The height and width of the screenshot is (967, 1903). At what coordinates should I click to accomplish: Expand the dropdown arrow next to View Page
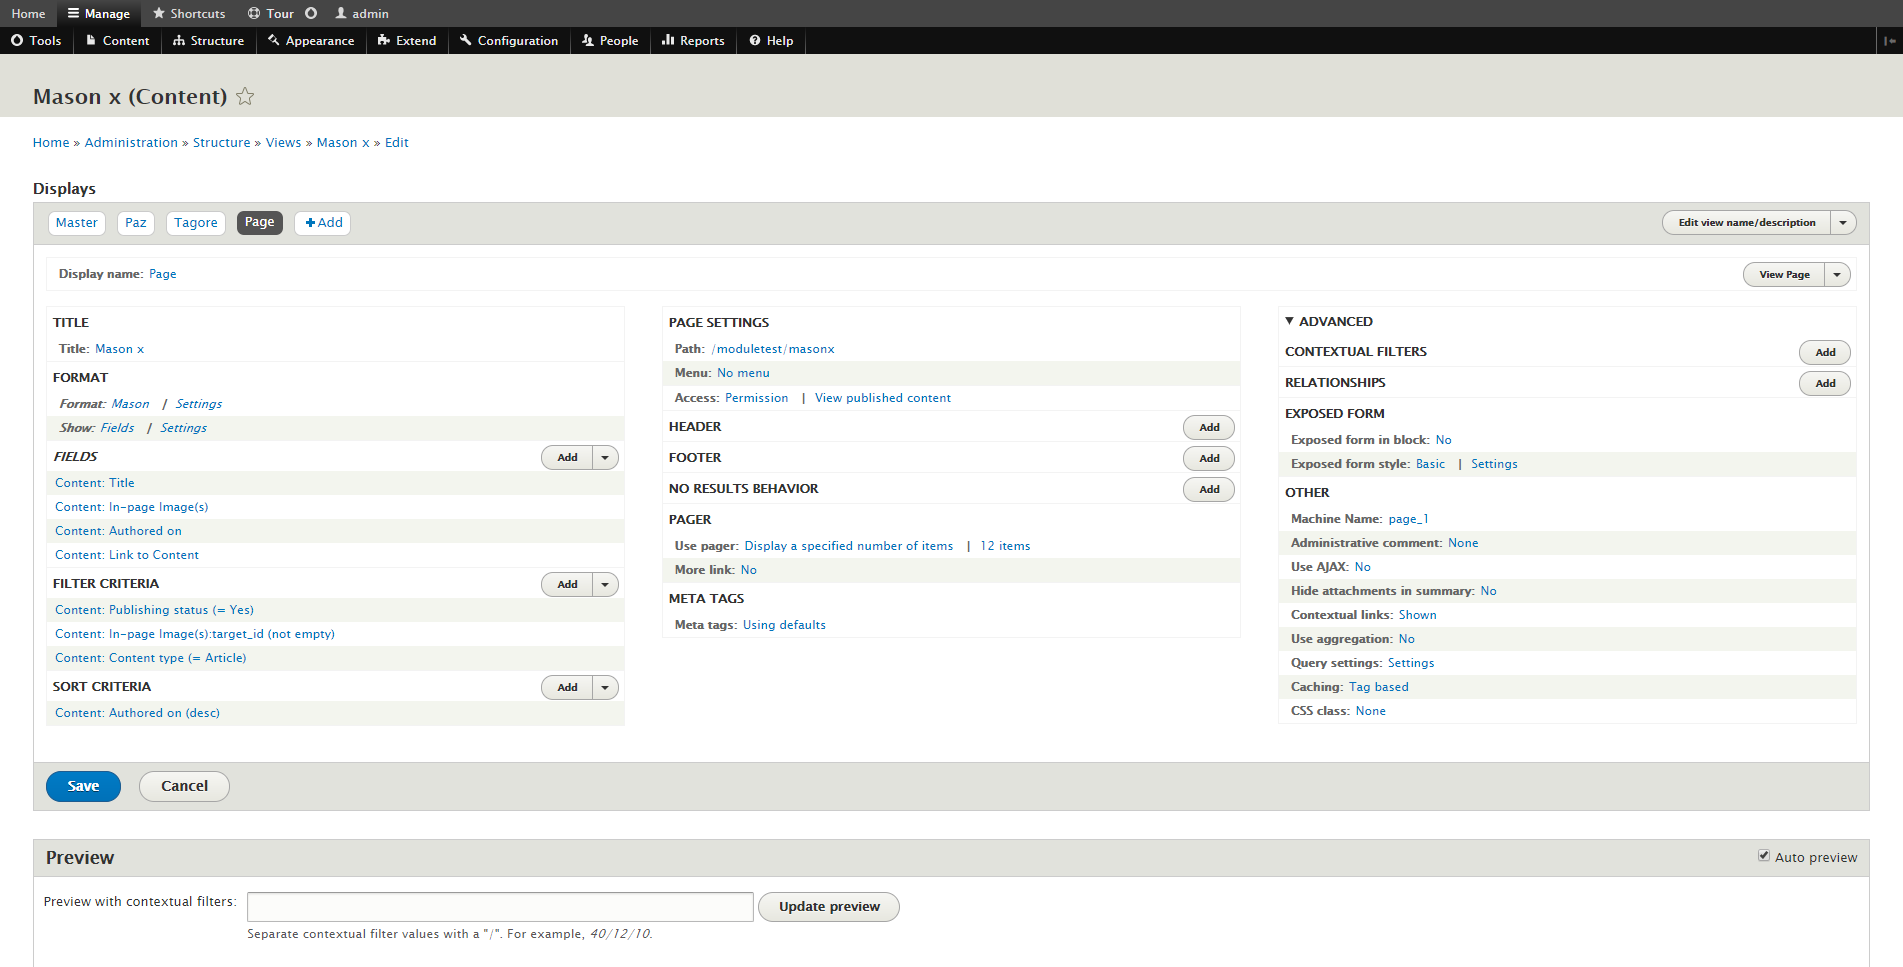pyautogui.click(x=1837, y=275)
